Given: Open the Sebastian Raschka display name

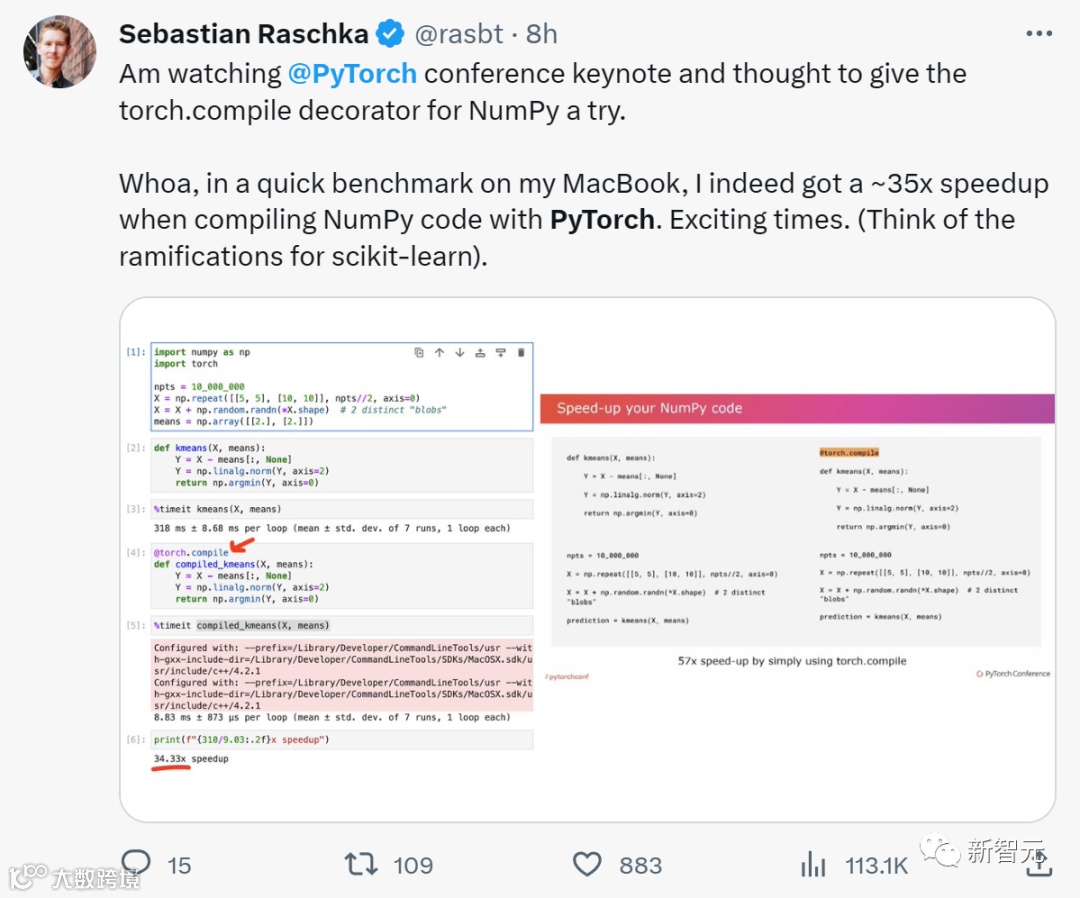Looking at the screenshot, I should click(244, 34).
